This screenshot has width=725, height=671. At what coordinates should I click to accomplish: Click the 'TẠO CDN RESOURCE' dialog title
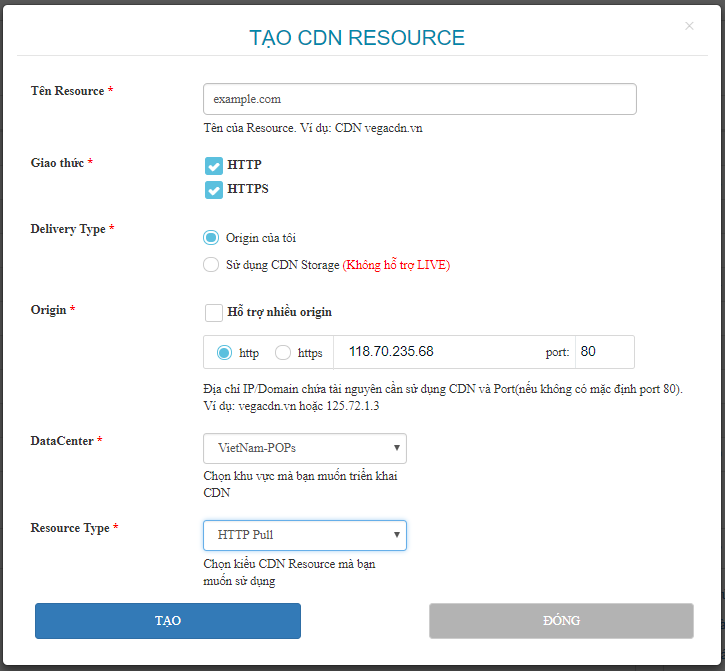[357, 38]
